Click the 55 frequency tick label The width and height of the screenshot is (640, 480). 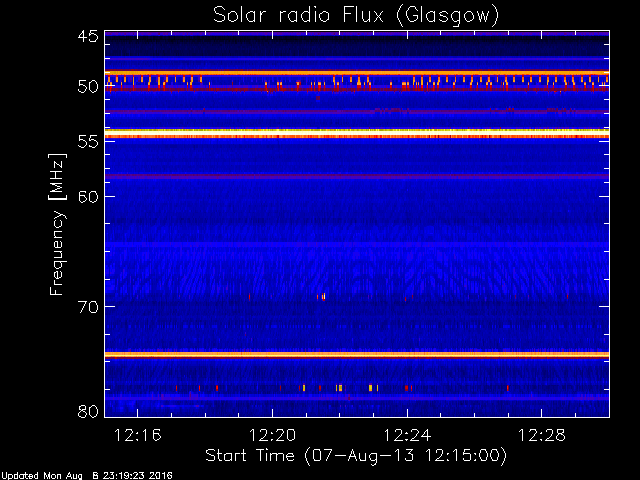[88, 142]
